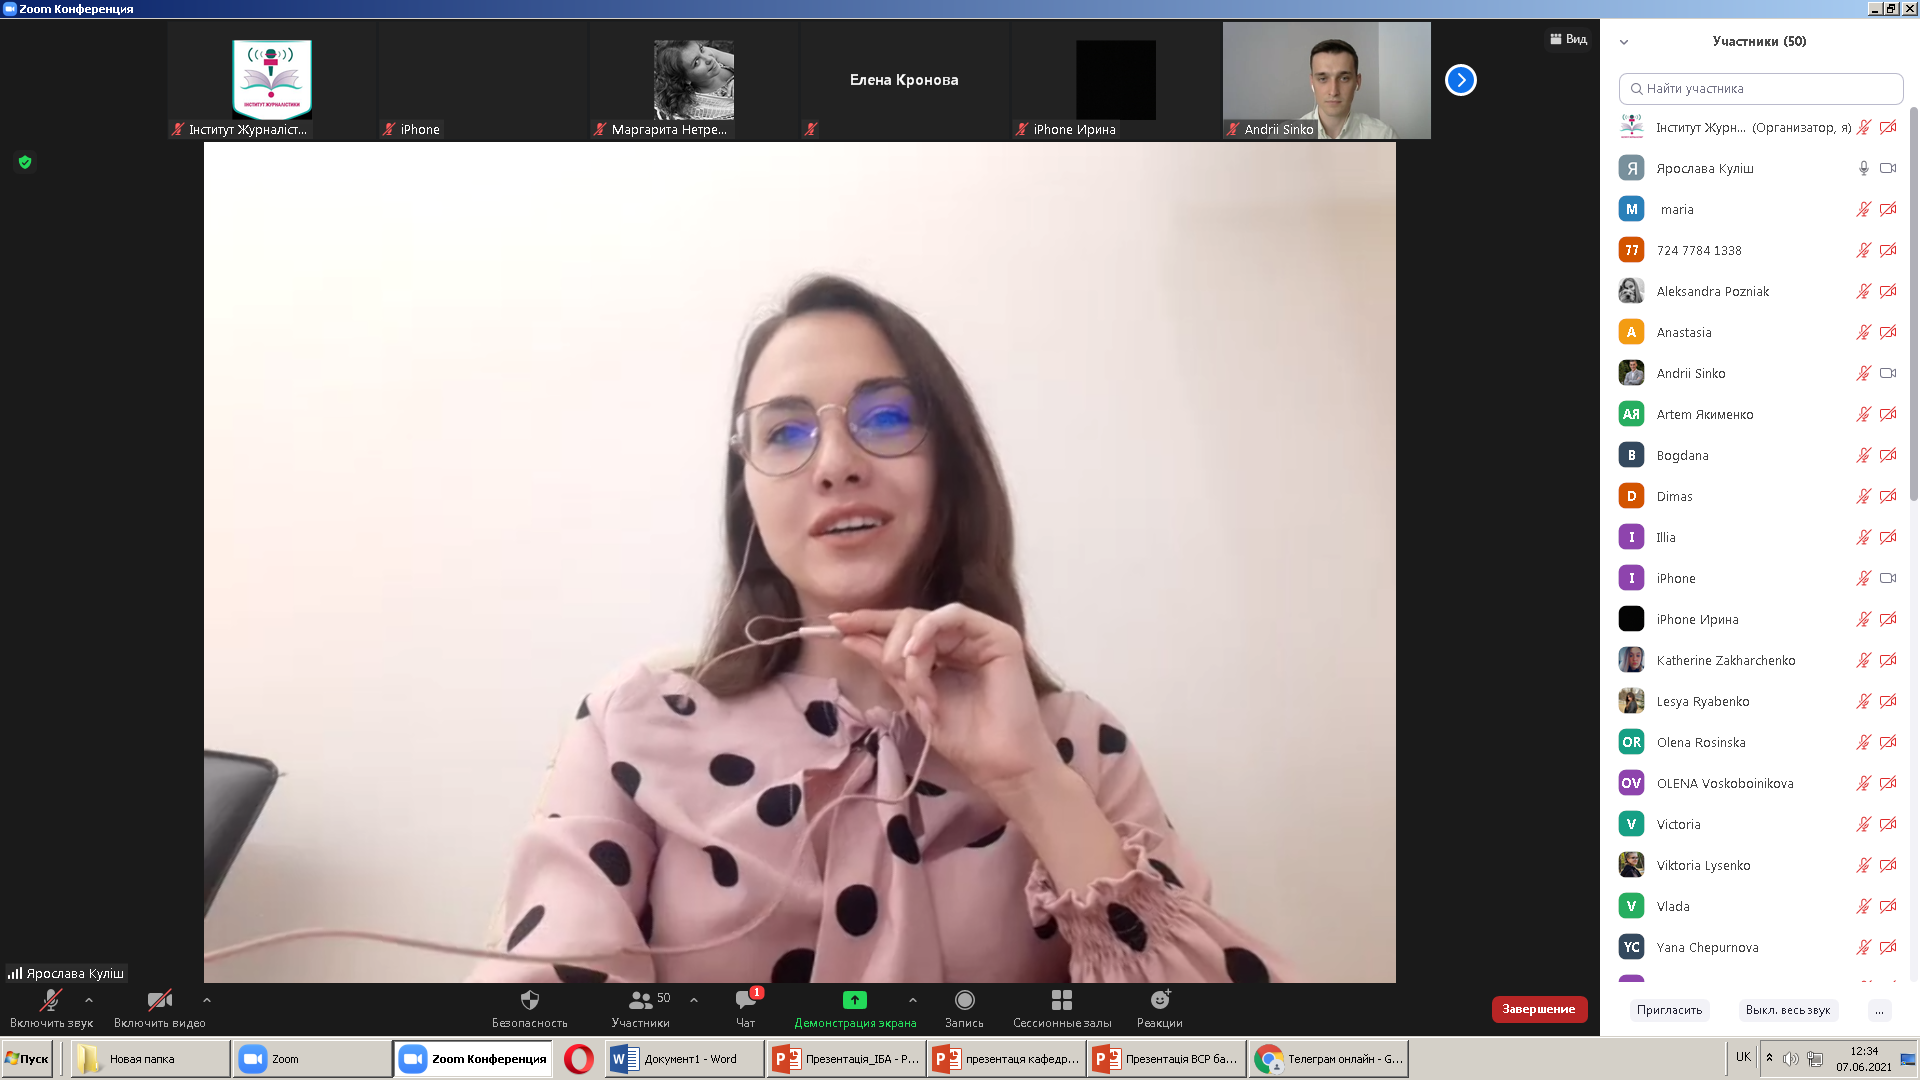Turn on camera via Включить видео
This screenshot has height=1080, width=1920.
[159, 1000]
